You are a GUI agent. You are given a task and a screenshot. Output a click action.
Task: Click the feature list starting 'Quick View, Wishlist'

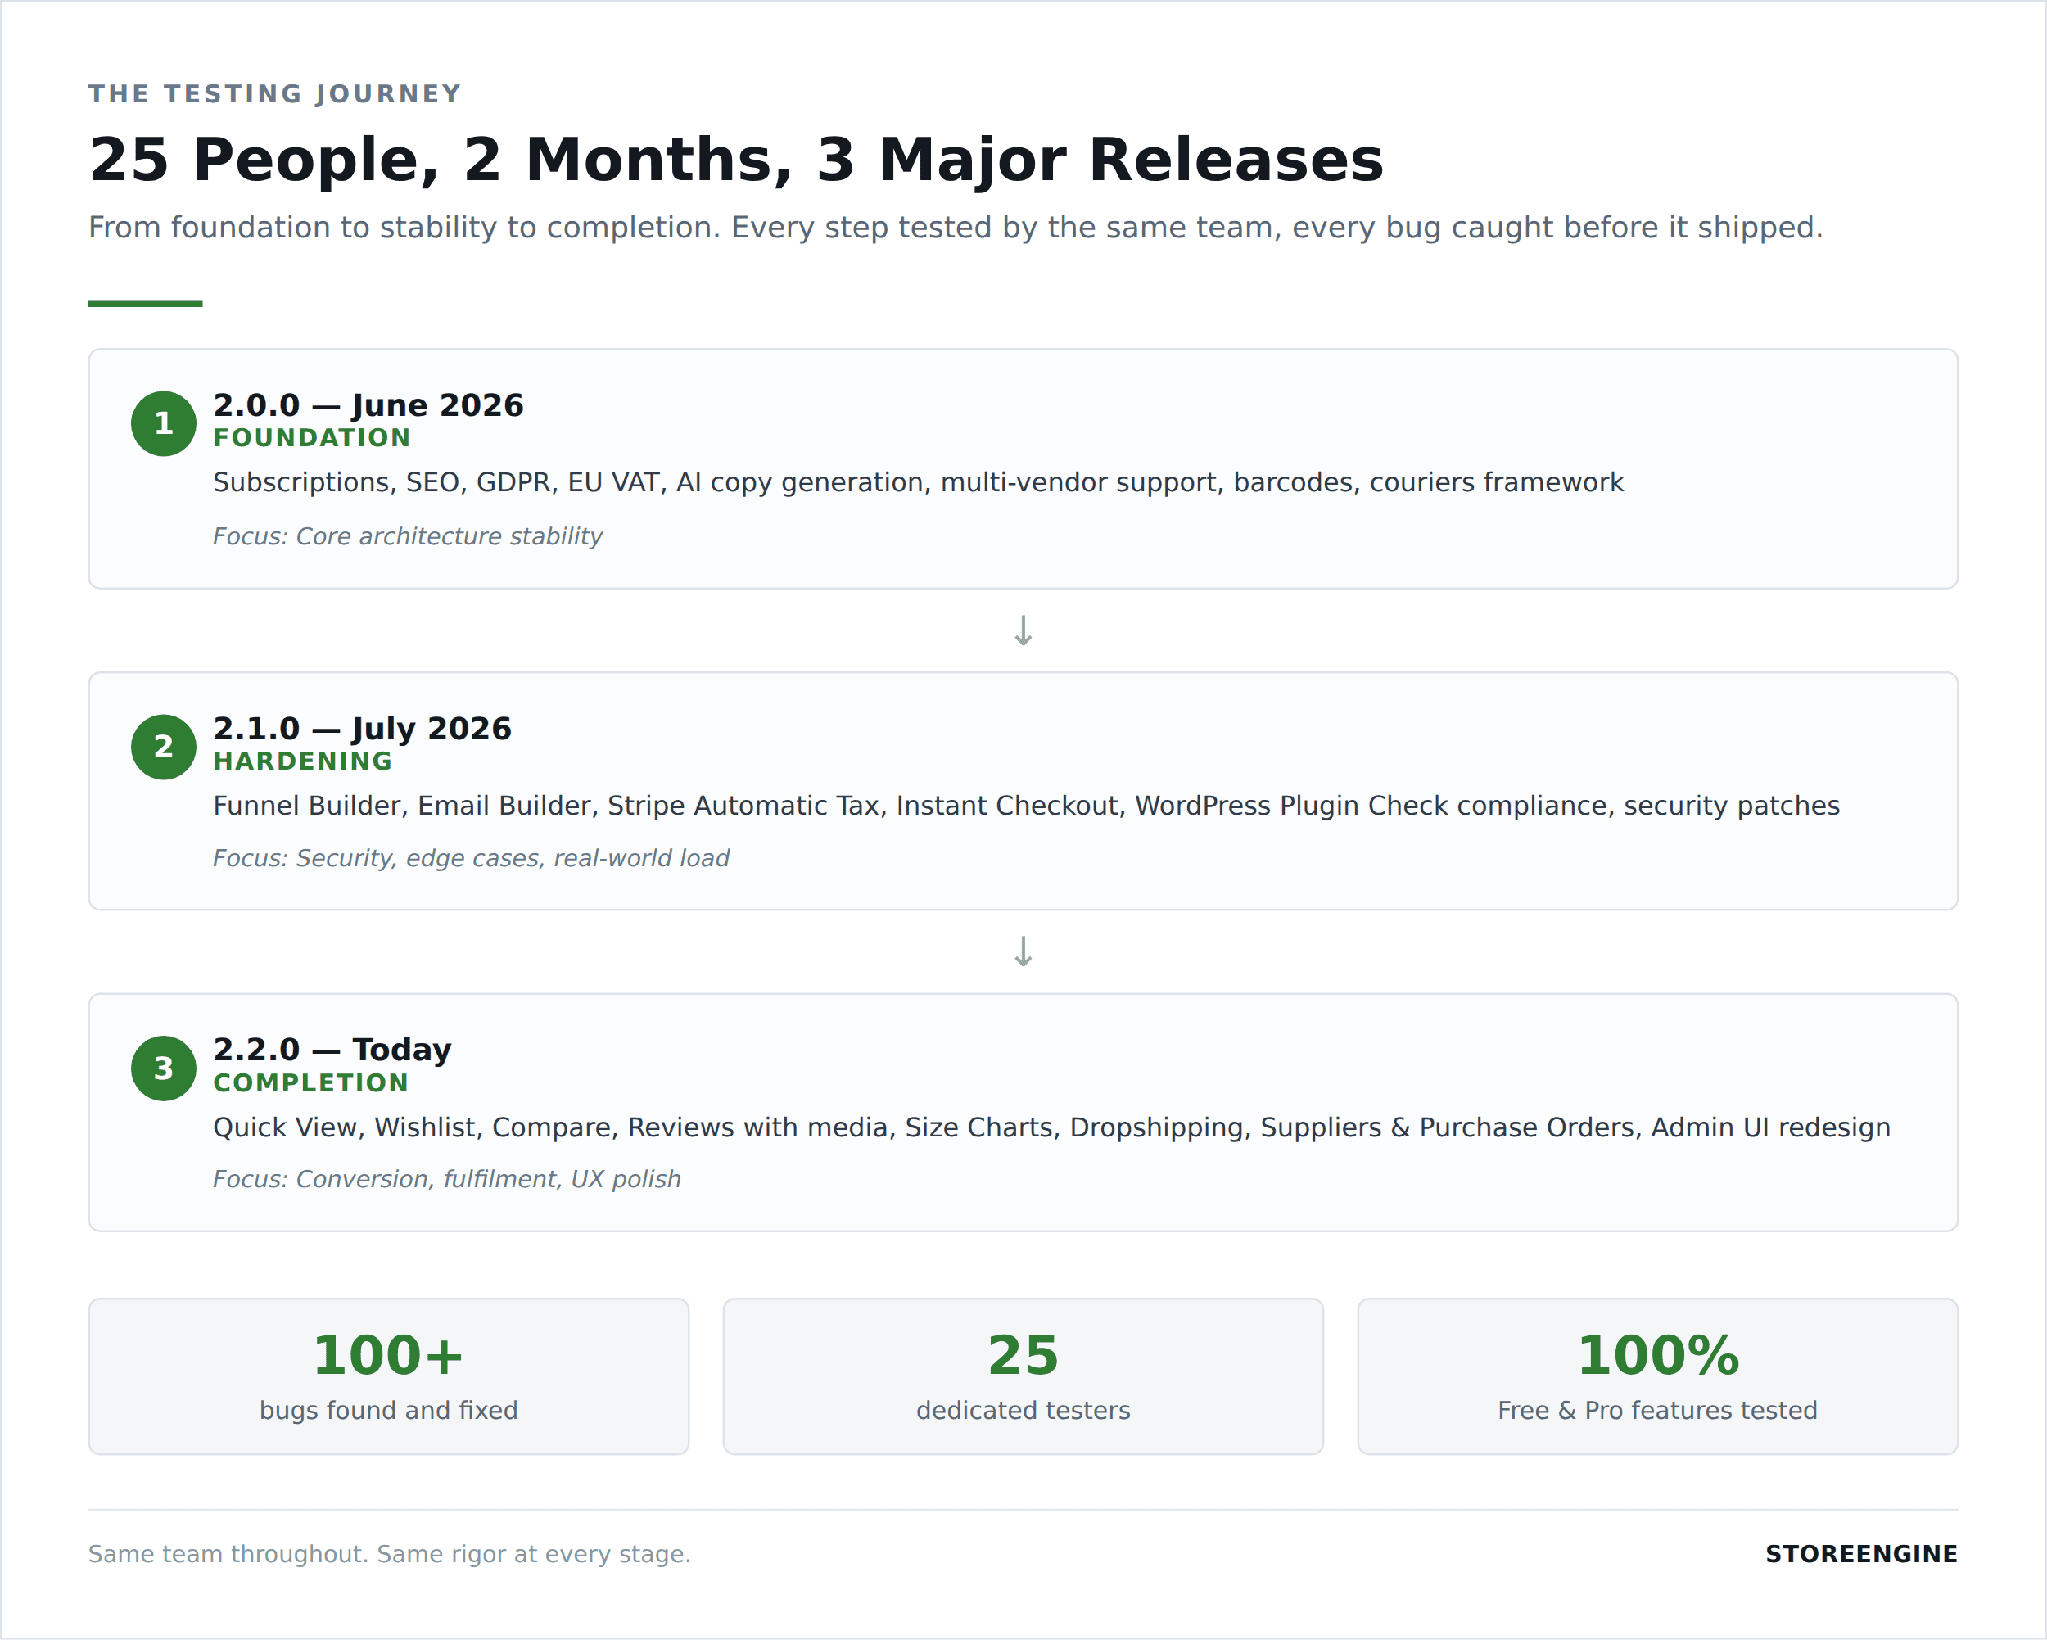point(1052,1128)
